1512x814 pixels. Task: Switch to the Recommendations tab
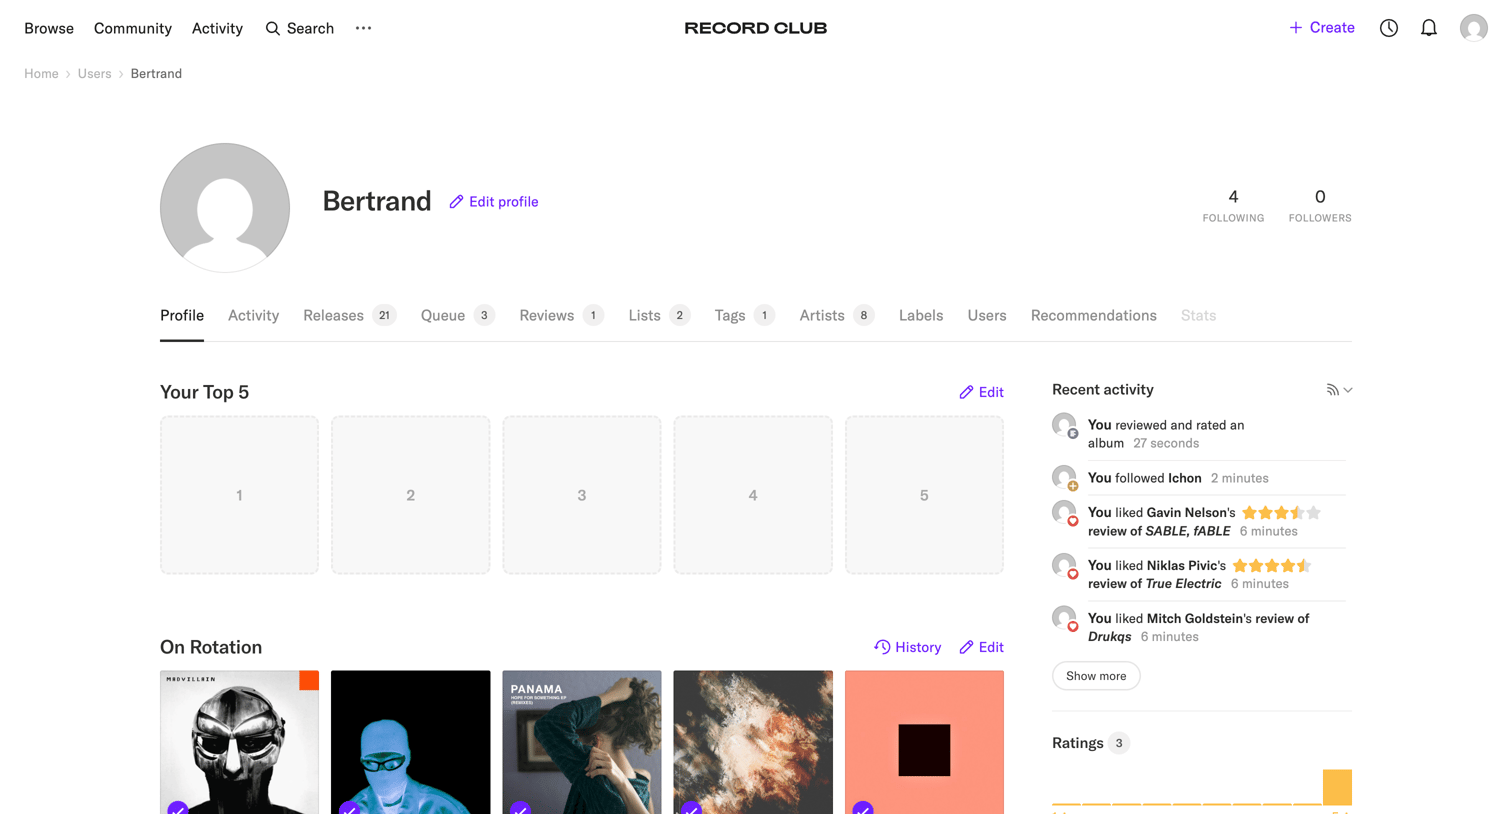coord(1093,315)
